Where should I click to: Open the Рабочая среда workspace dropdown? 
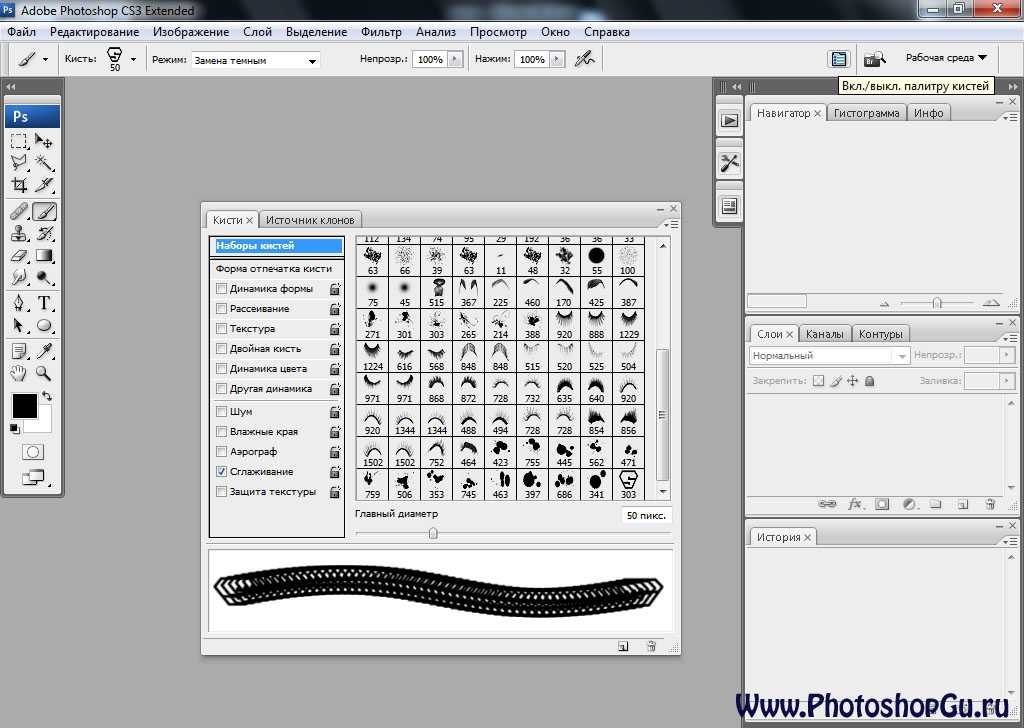(946, 57)
